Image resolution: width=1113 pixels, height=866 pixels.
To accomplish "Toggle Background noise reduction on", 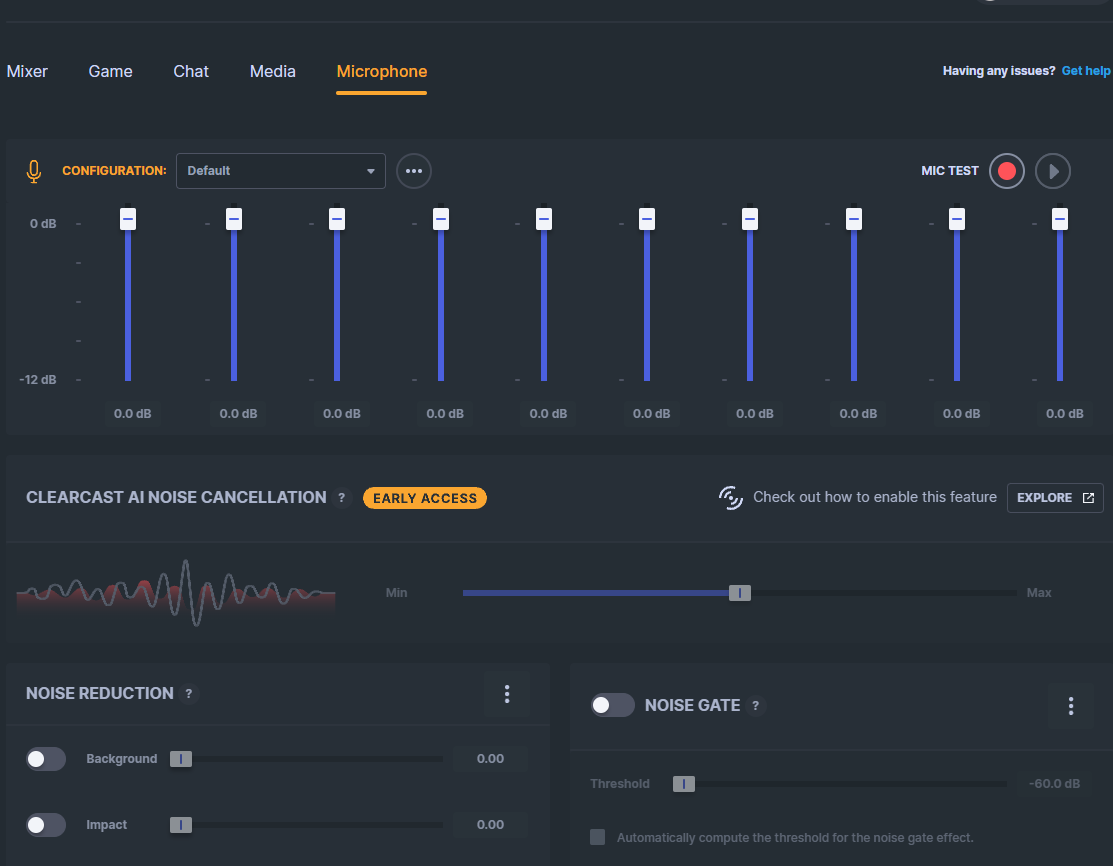I will click(x=46, y=759).
